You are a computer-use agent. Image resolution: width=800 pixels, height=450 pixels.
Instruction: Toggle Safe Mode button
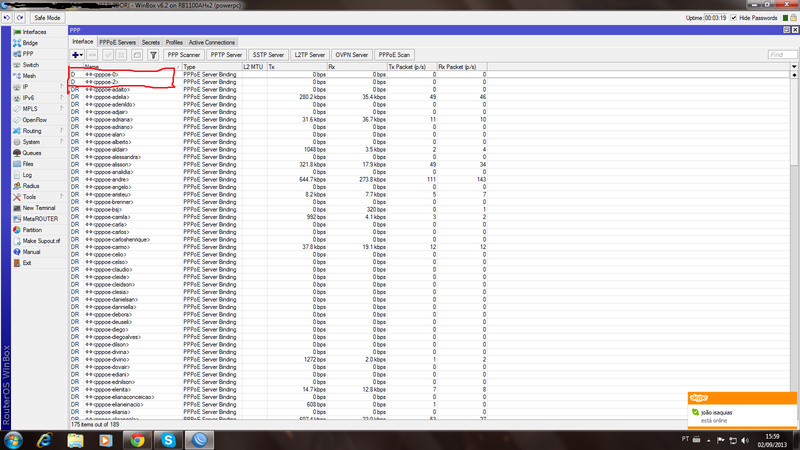[x=47, y=18]
